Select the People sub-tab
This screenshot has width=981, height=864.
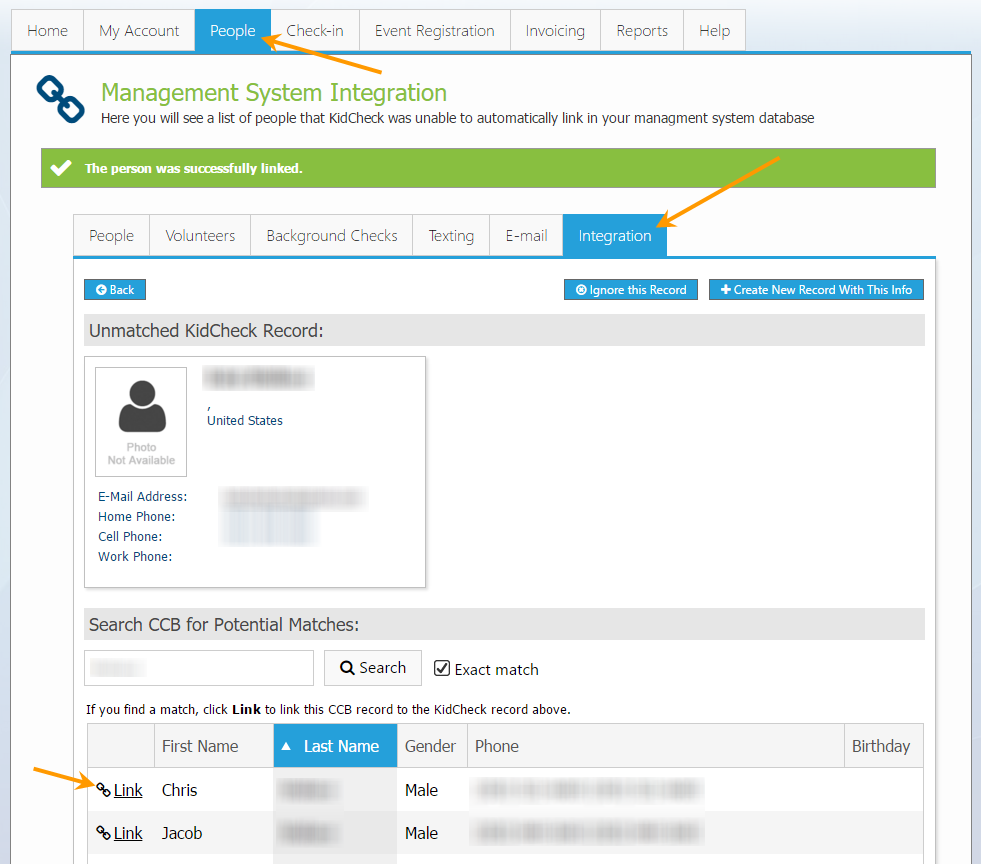click(x=111, y=235)
